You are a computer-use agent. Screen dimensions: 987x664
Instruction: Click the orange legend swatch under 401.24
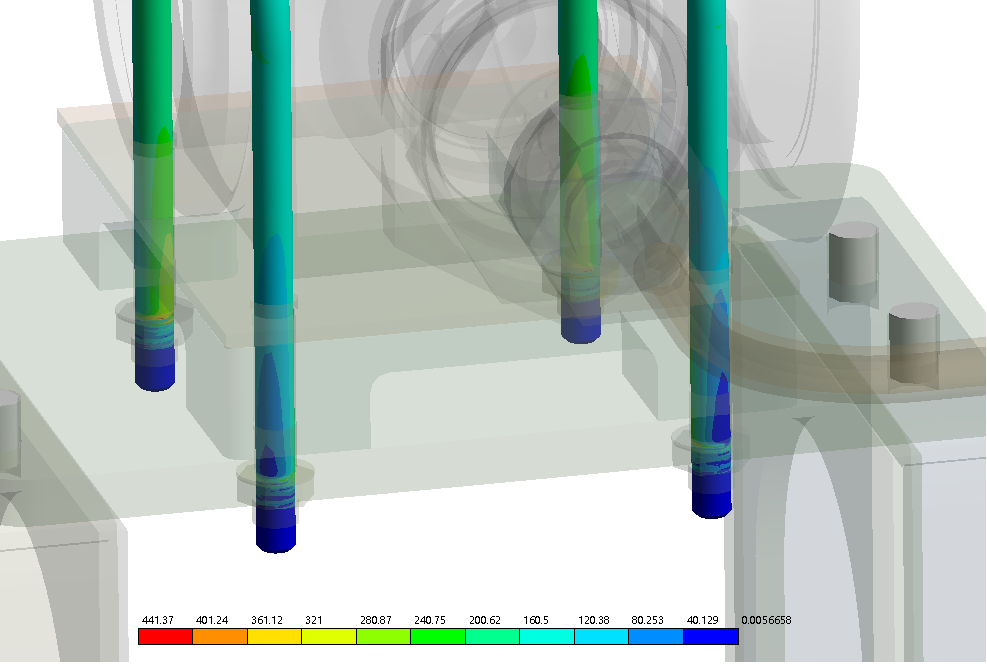(x=220, y=636)
